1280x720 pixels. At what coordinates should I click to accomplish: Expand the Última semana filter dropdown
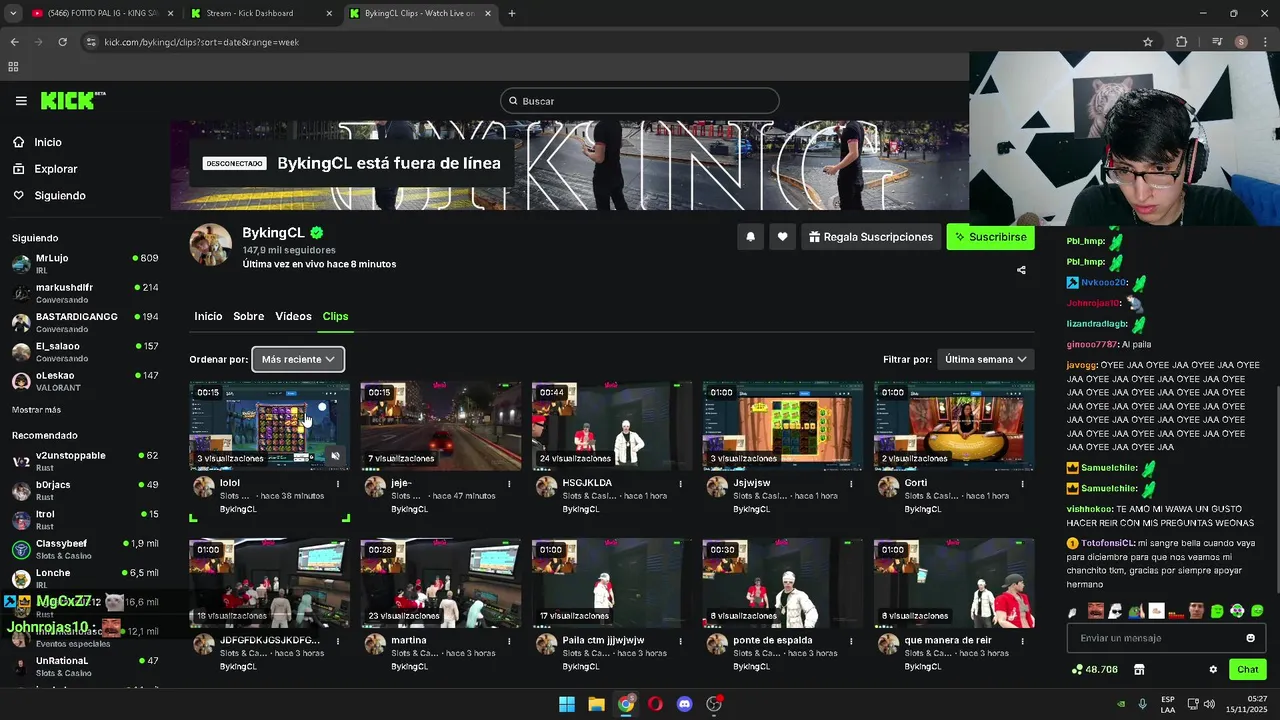pyautogui.click(x=986, y=359)
